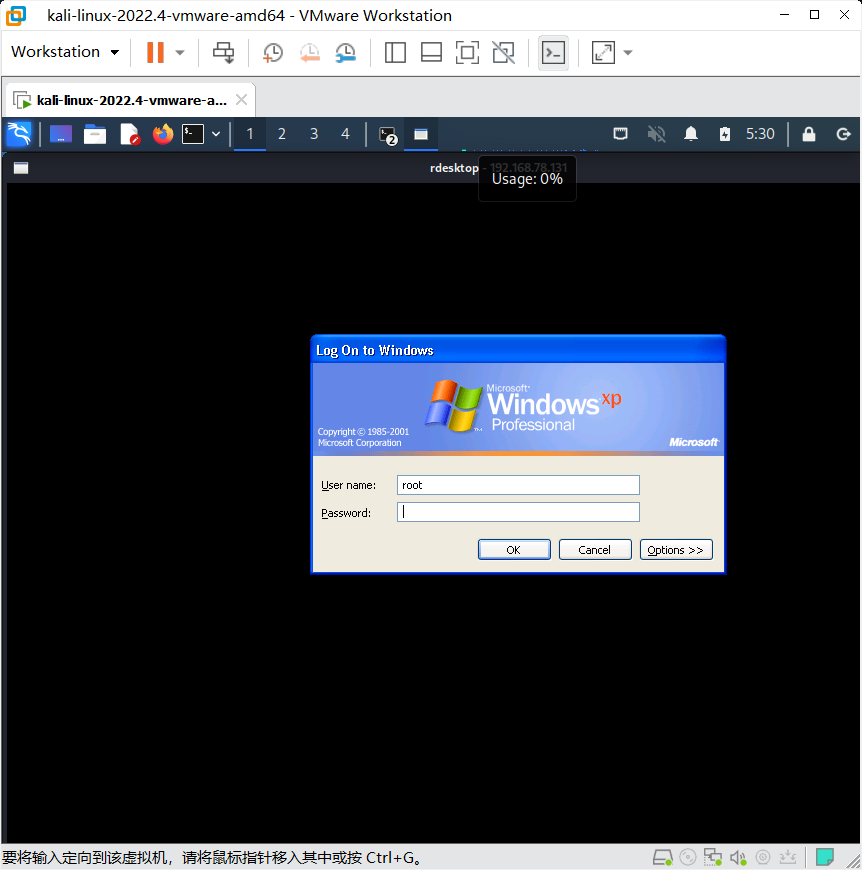Expand the logon Options >> button
This screenshot has width=862, height=870.
pos(676,550)
